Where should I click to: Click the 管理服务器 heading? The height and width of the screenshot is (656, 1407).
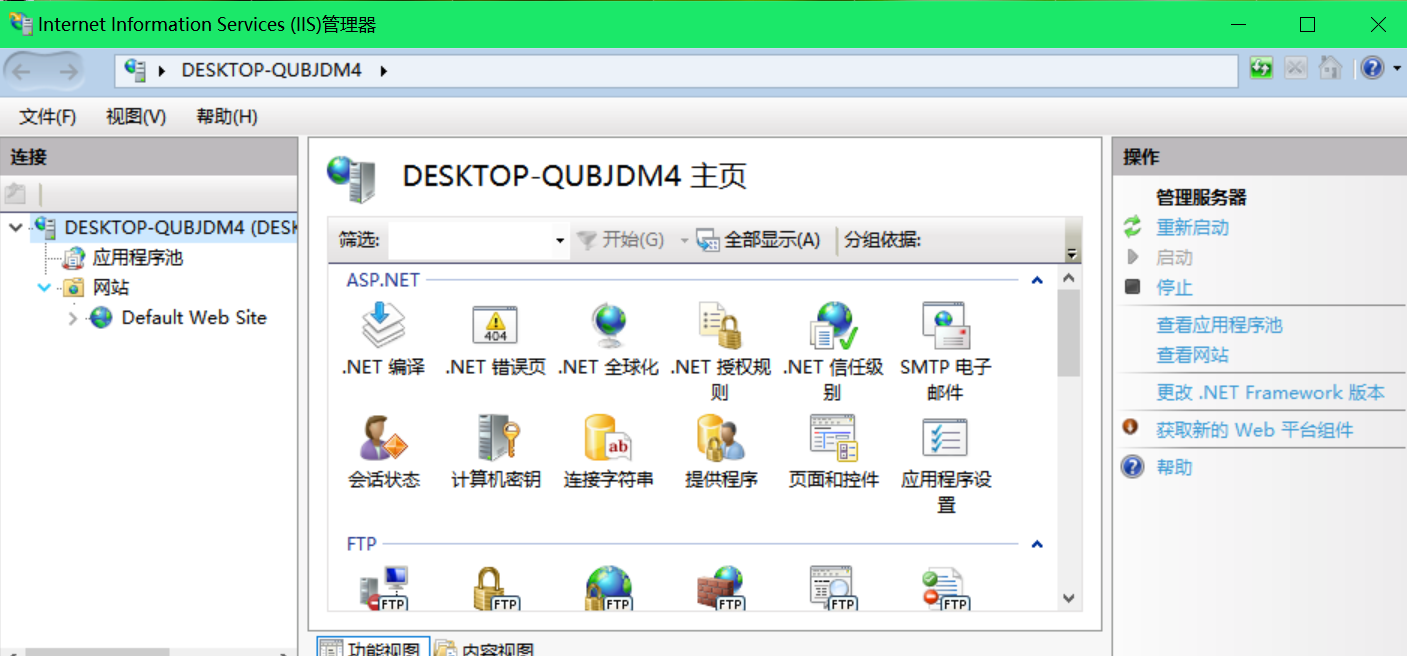tap(1201, 198)
